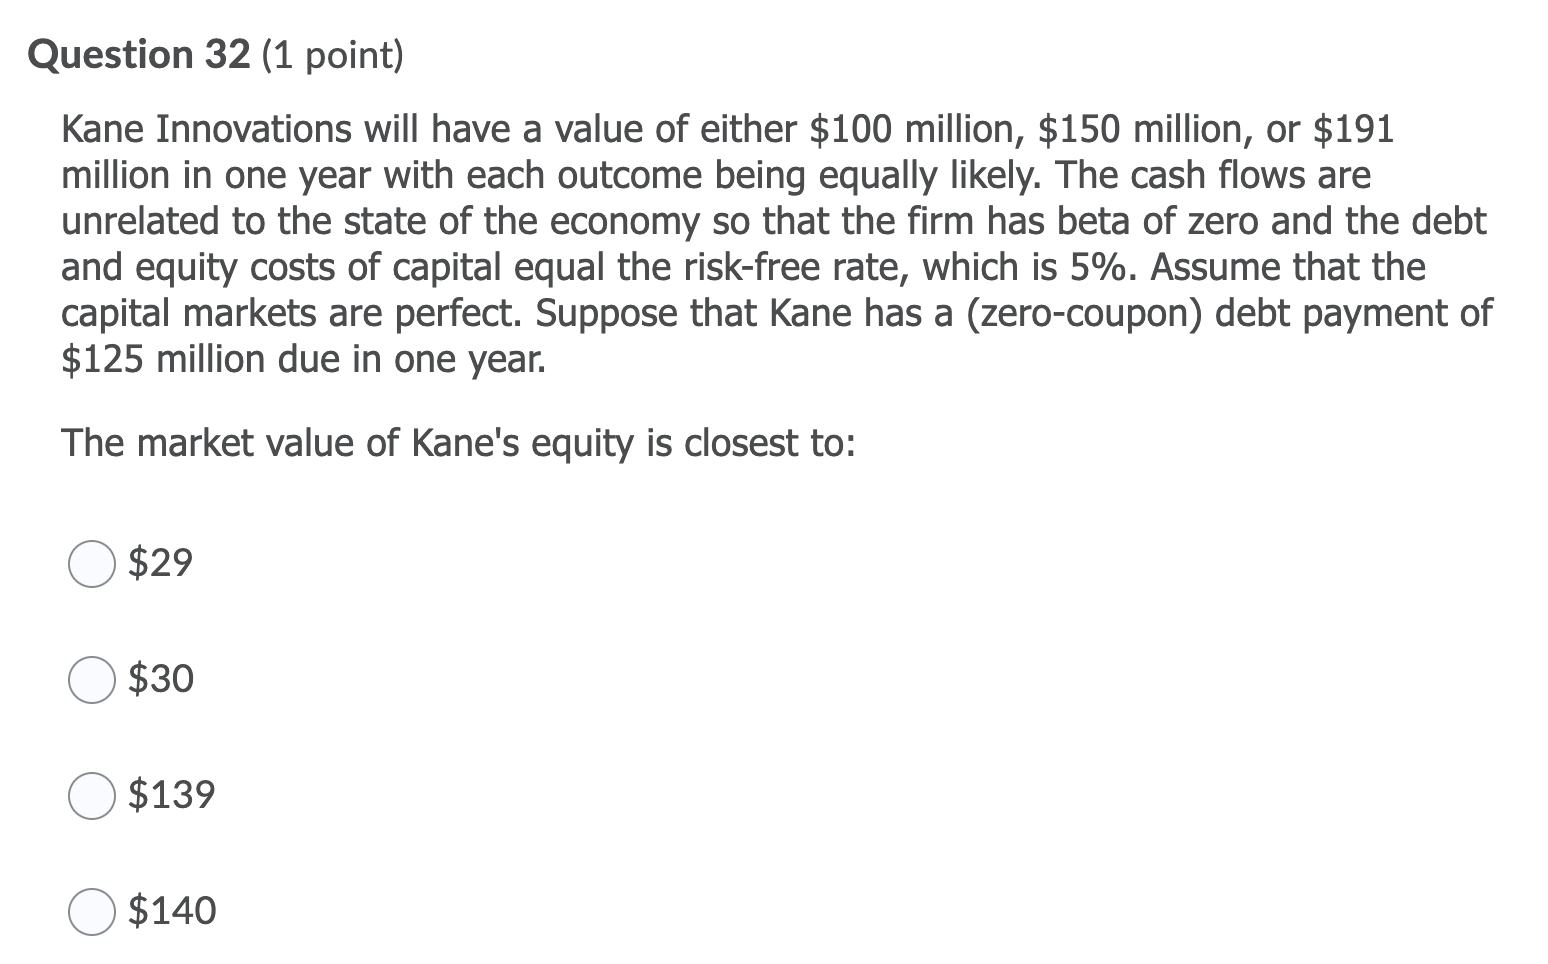
Task: Click the unselected circle beside $140
Action: click(x=91, y=911)
